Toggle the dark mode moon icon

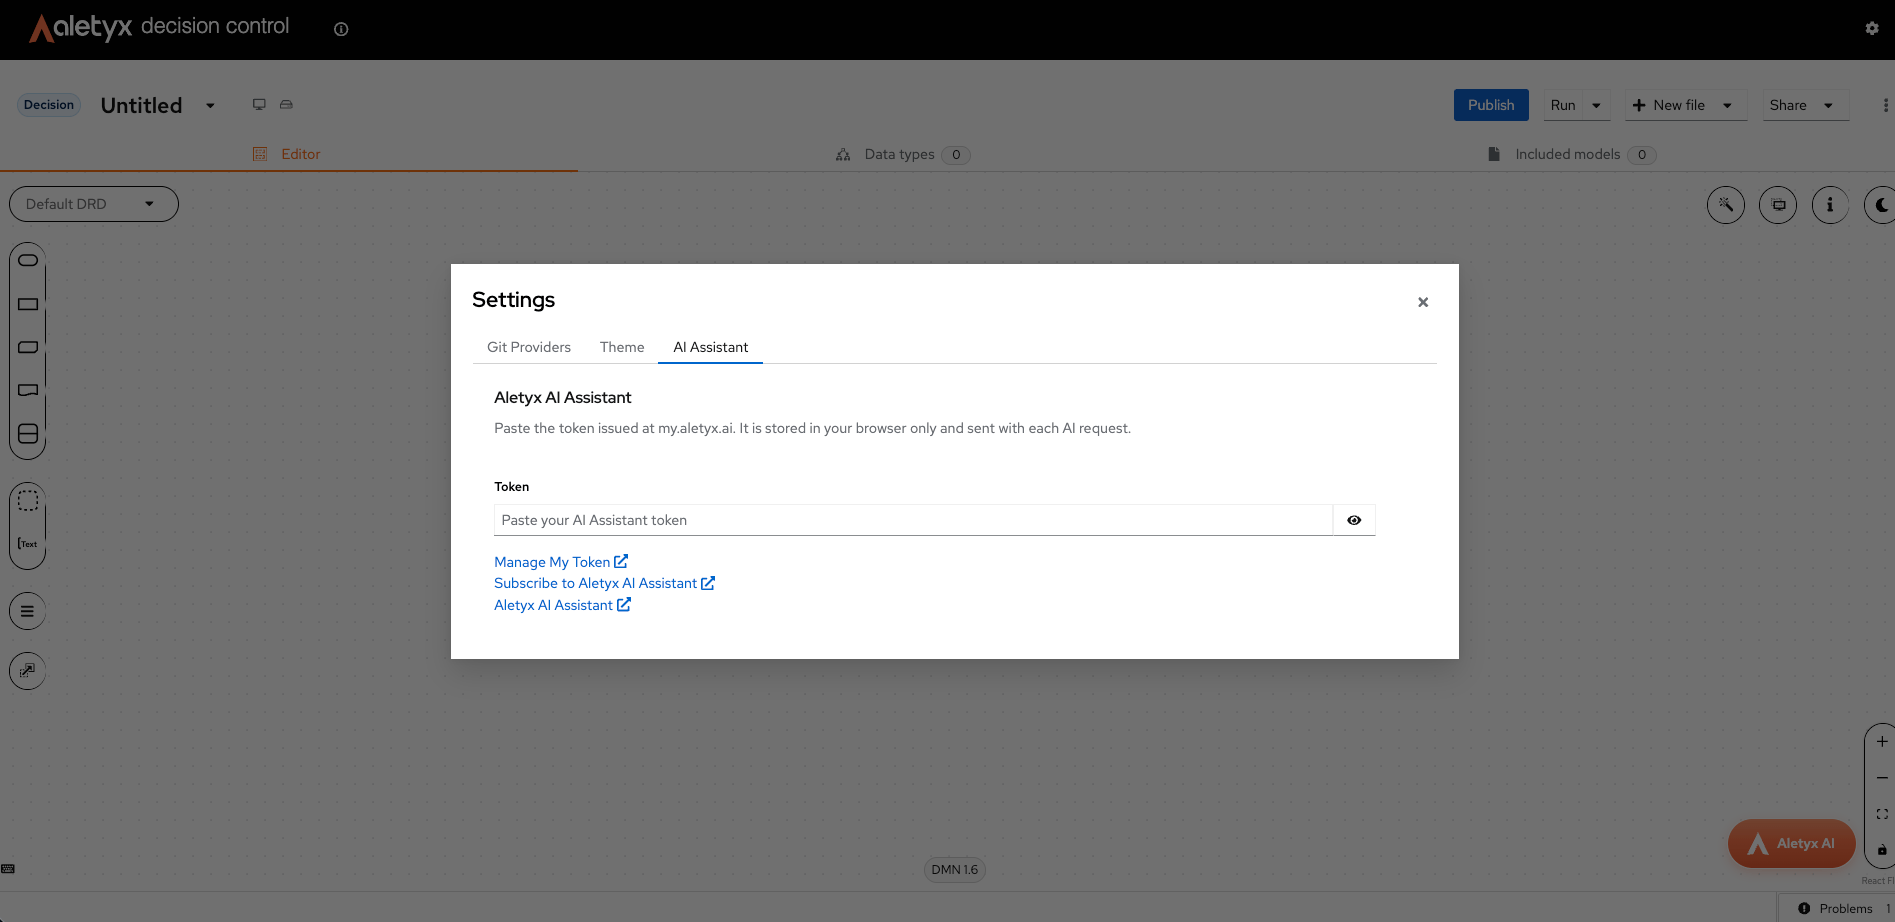click(1881, 205)
